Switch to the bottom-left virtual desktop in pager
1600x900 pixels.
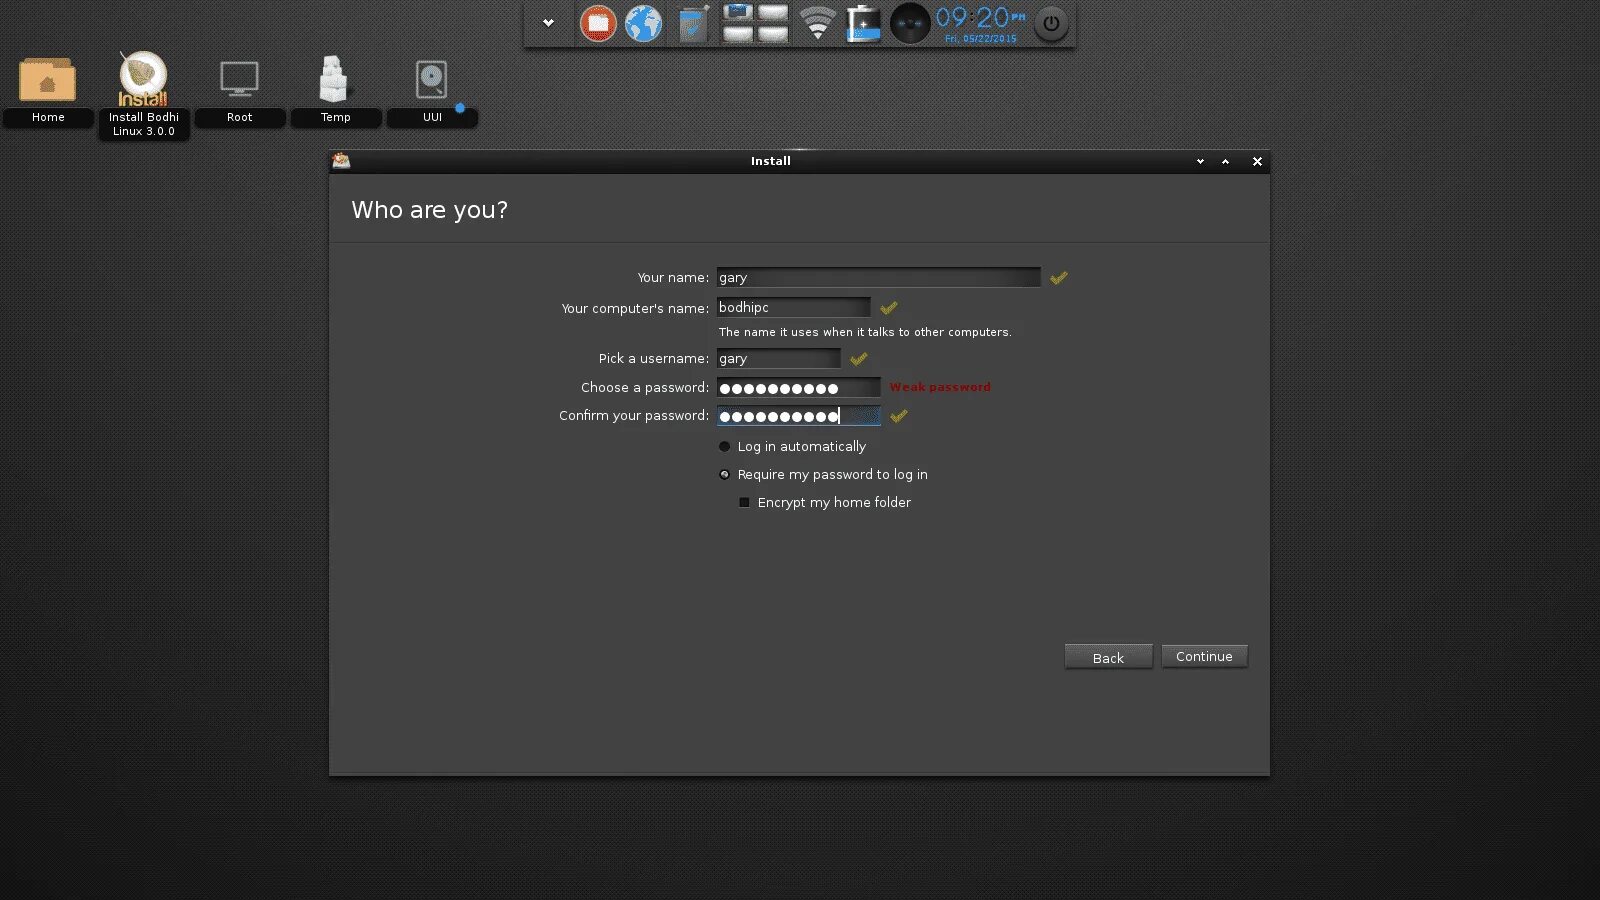[x=738, y=34]
